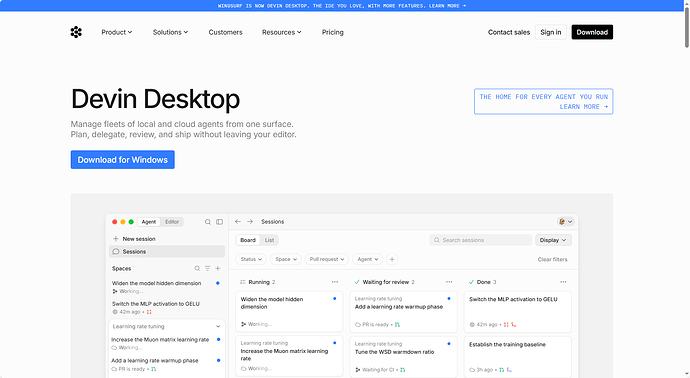Open the Status filter dropdown

(251, 259)
